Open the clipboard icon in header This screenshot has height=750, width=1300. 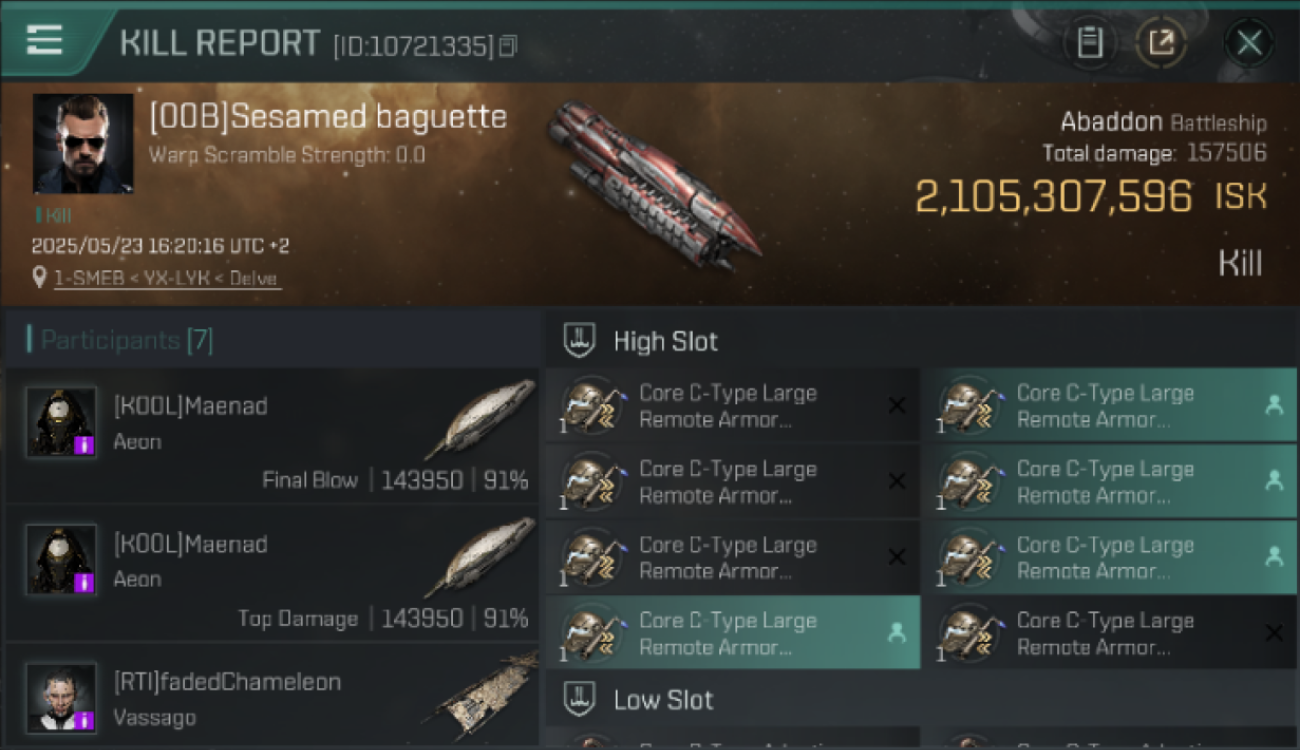[1090, 43]
